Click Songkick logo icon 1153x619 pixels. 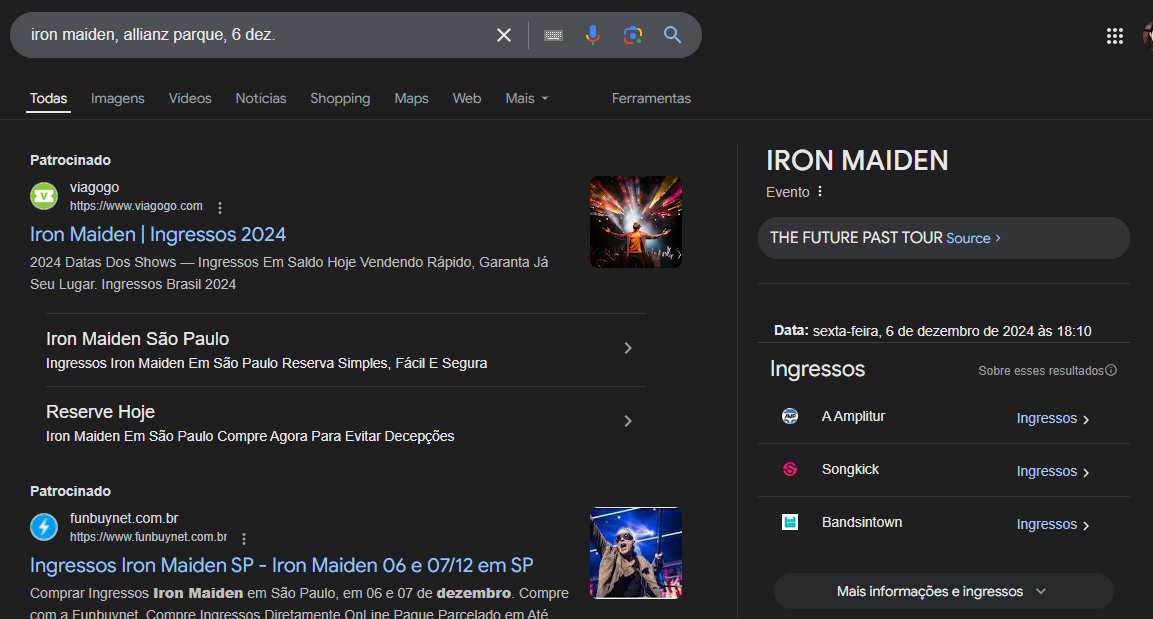(790, 469)
